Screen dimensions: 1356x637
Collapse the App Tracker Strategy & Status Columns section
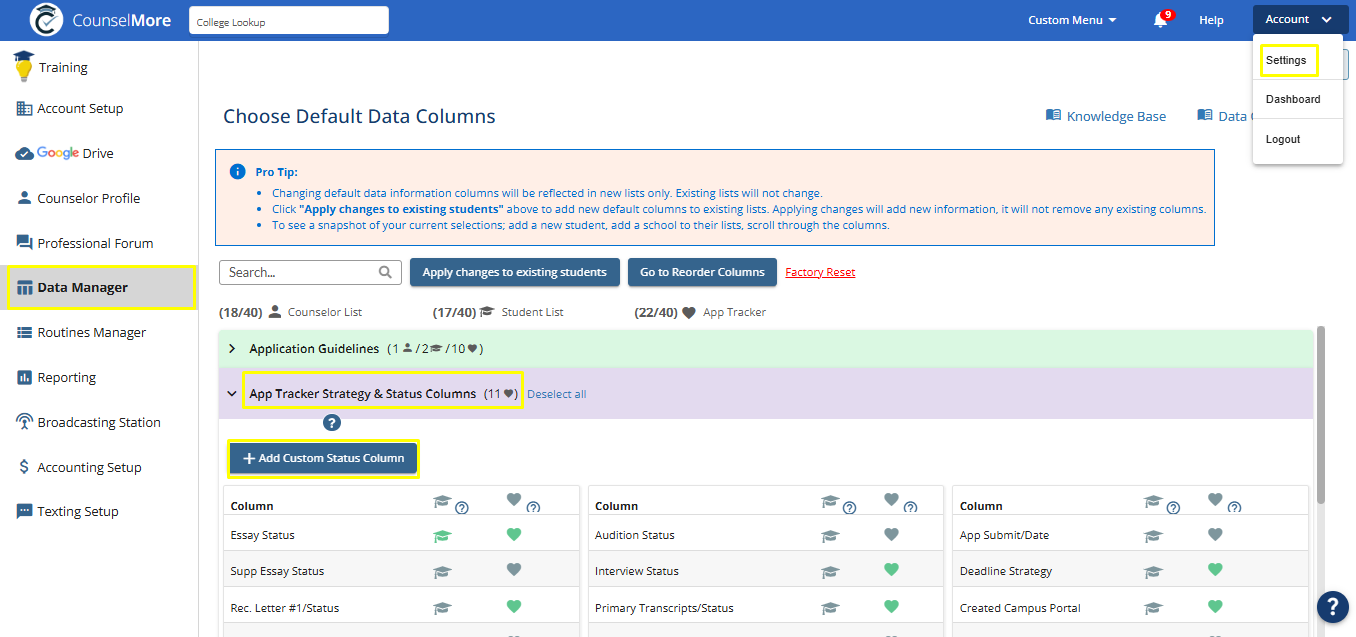point(231,392)
